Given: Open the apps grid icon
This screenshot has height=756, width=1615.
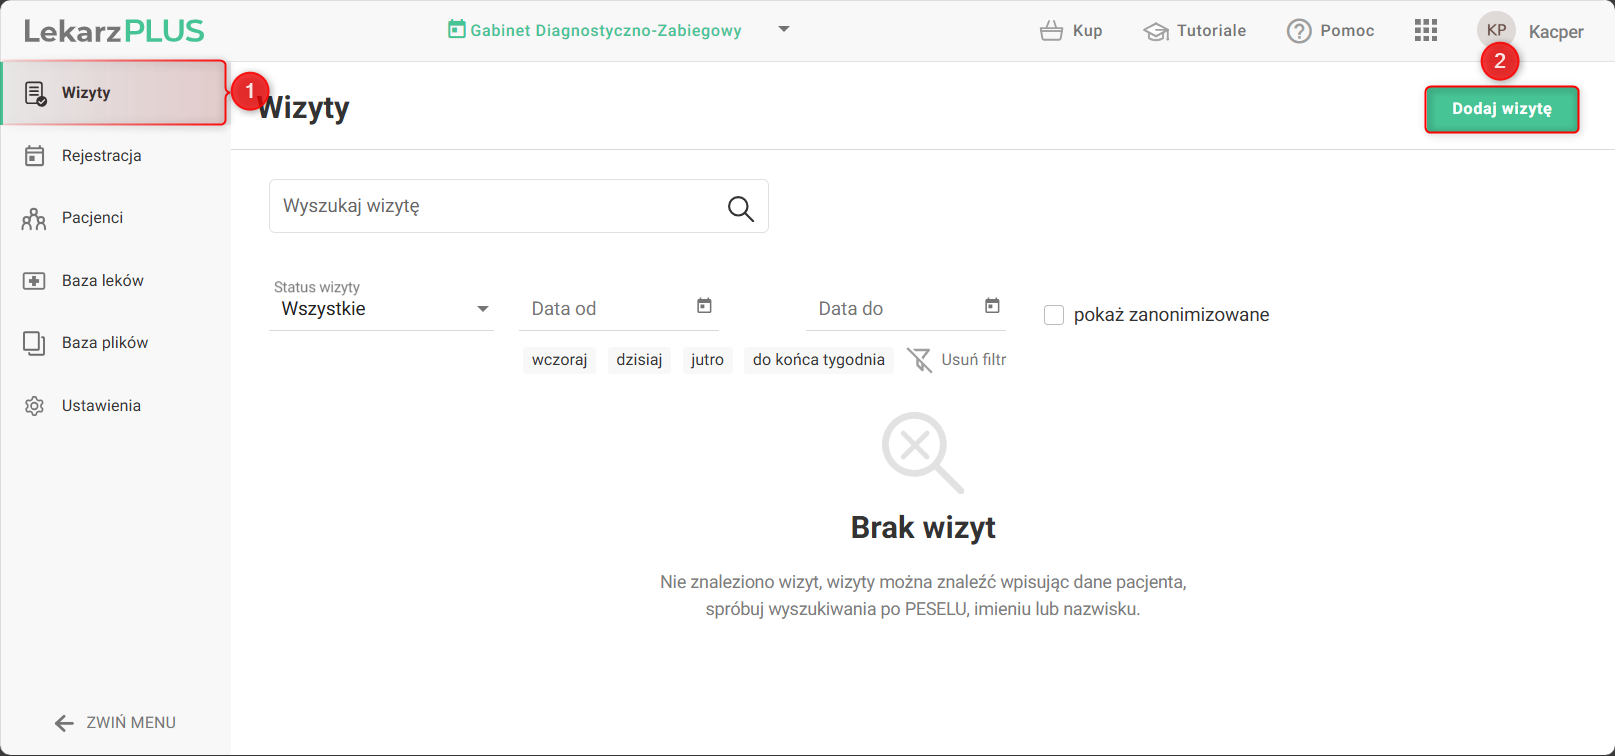Looking at the screenshot, I should [1426, 31].
